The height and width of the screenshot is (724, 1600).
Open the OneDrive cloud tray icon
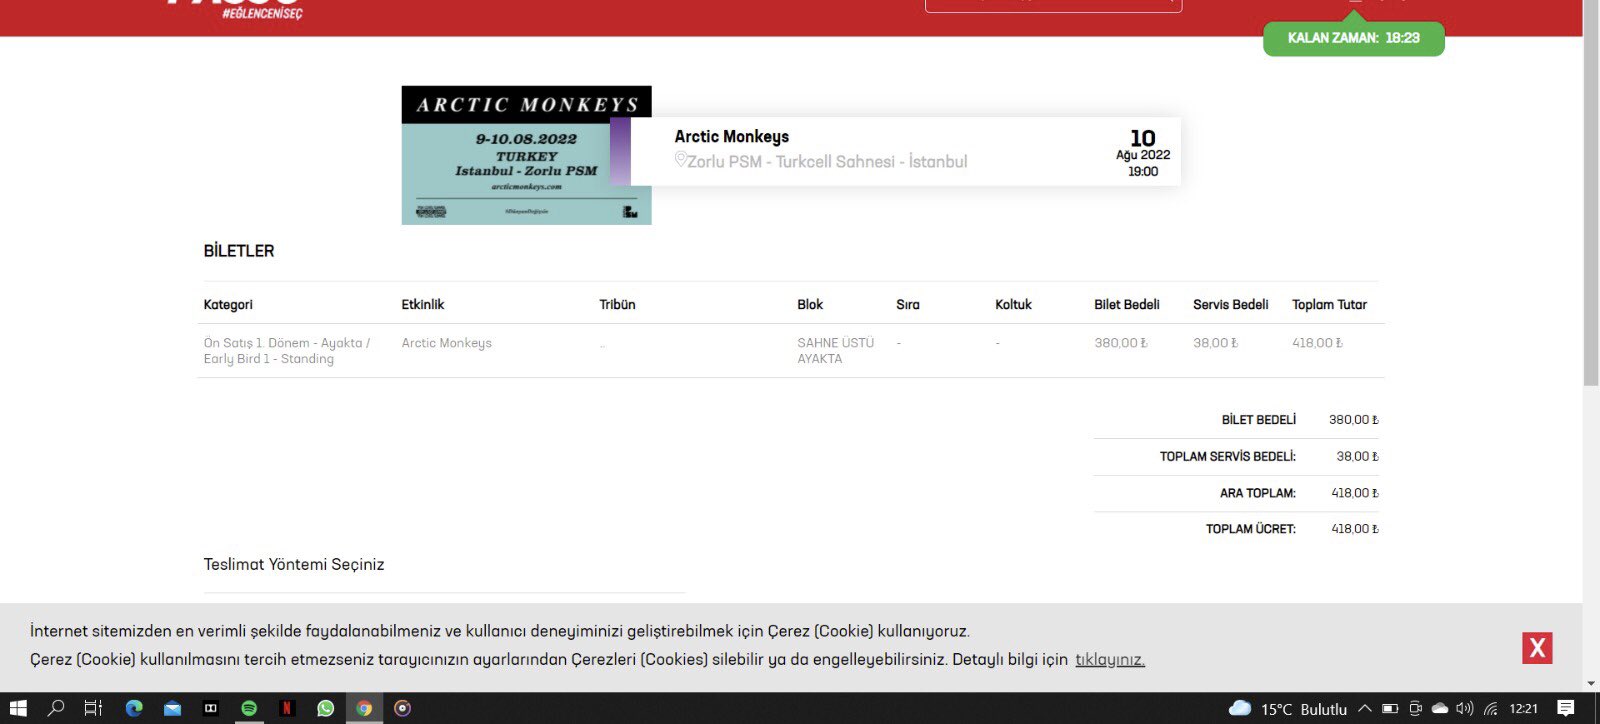click(1440, 708)
